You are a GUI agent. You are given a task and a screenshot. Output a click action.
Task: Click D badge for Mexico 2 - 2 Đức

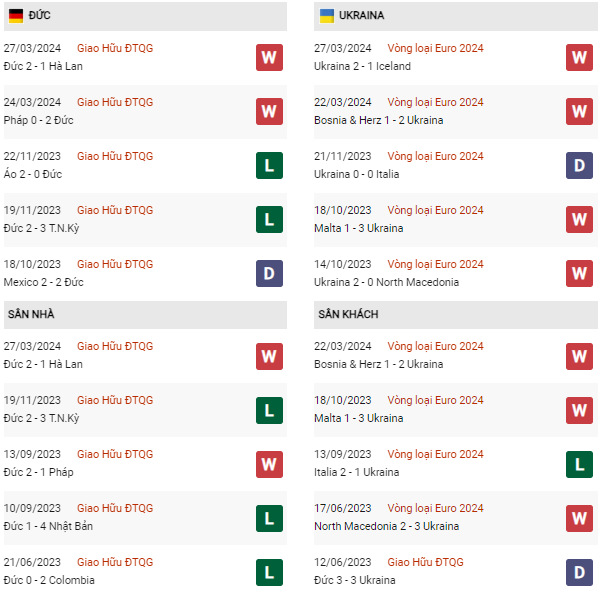(269, 273)
